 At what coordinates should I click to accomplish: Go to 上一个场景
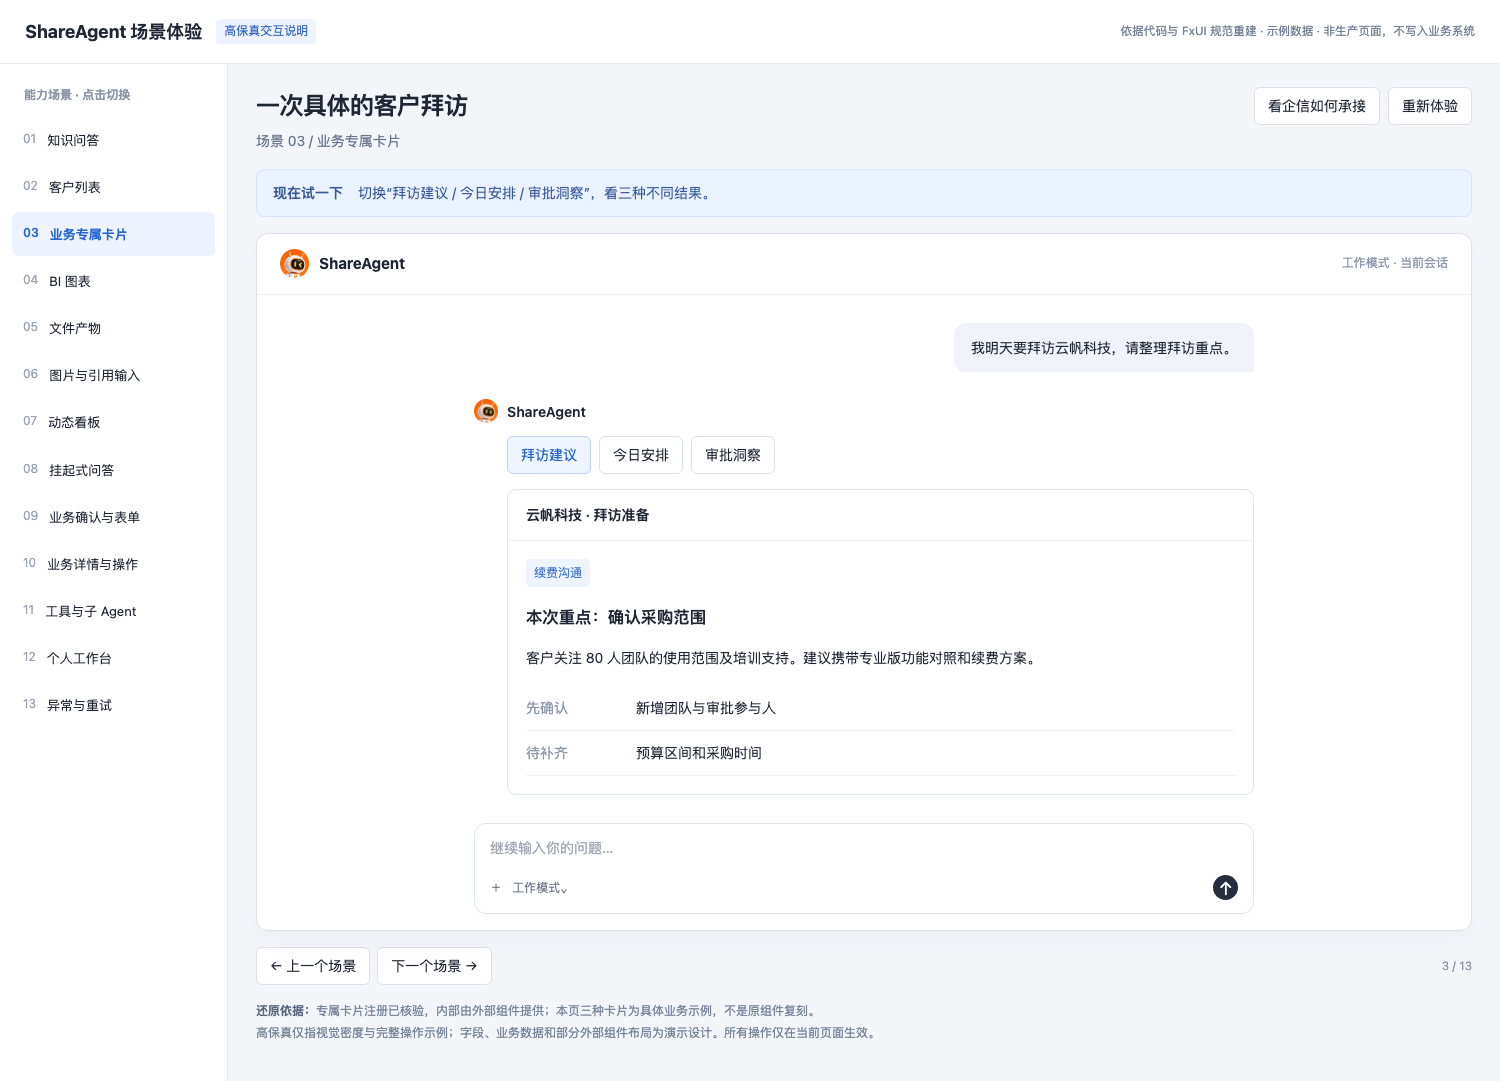(x=313, y=966)
